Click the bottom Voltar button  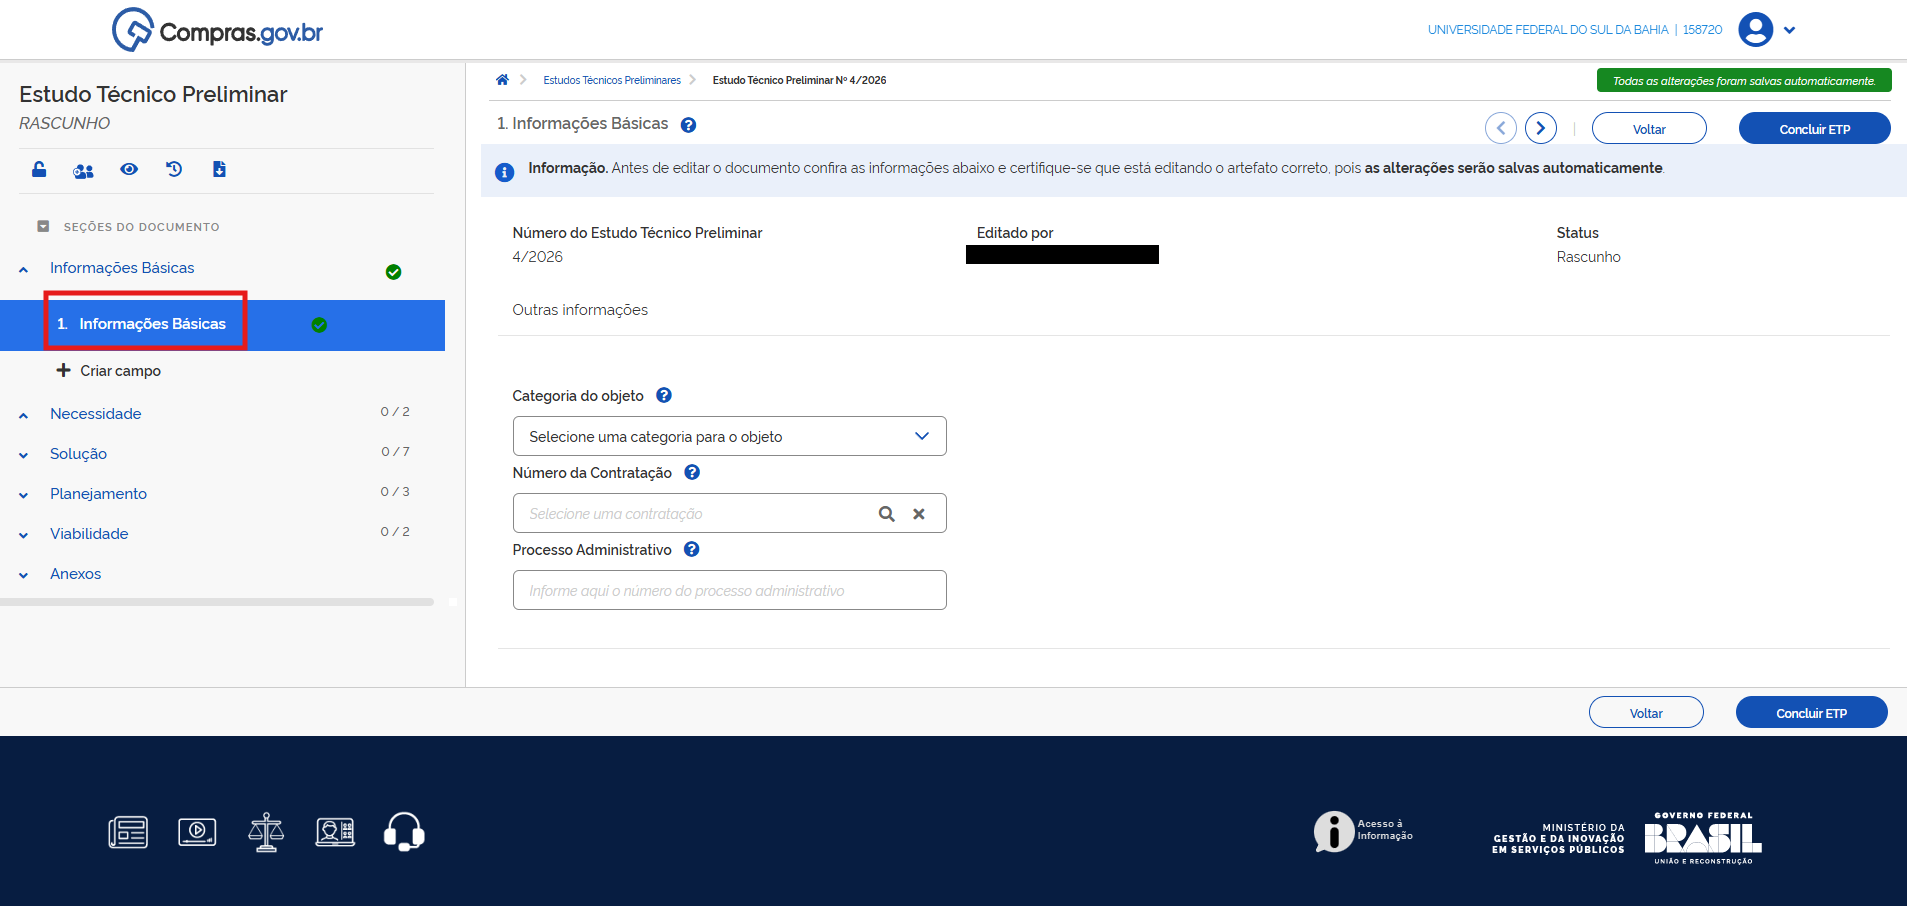pos(1645,713)
